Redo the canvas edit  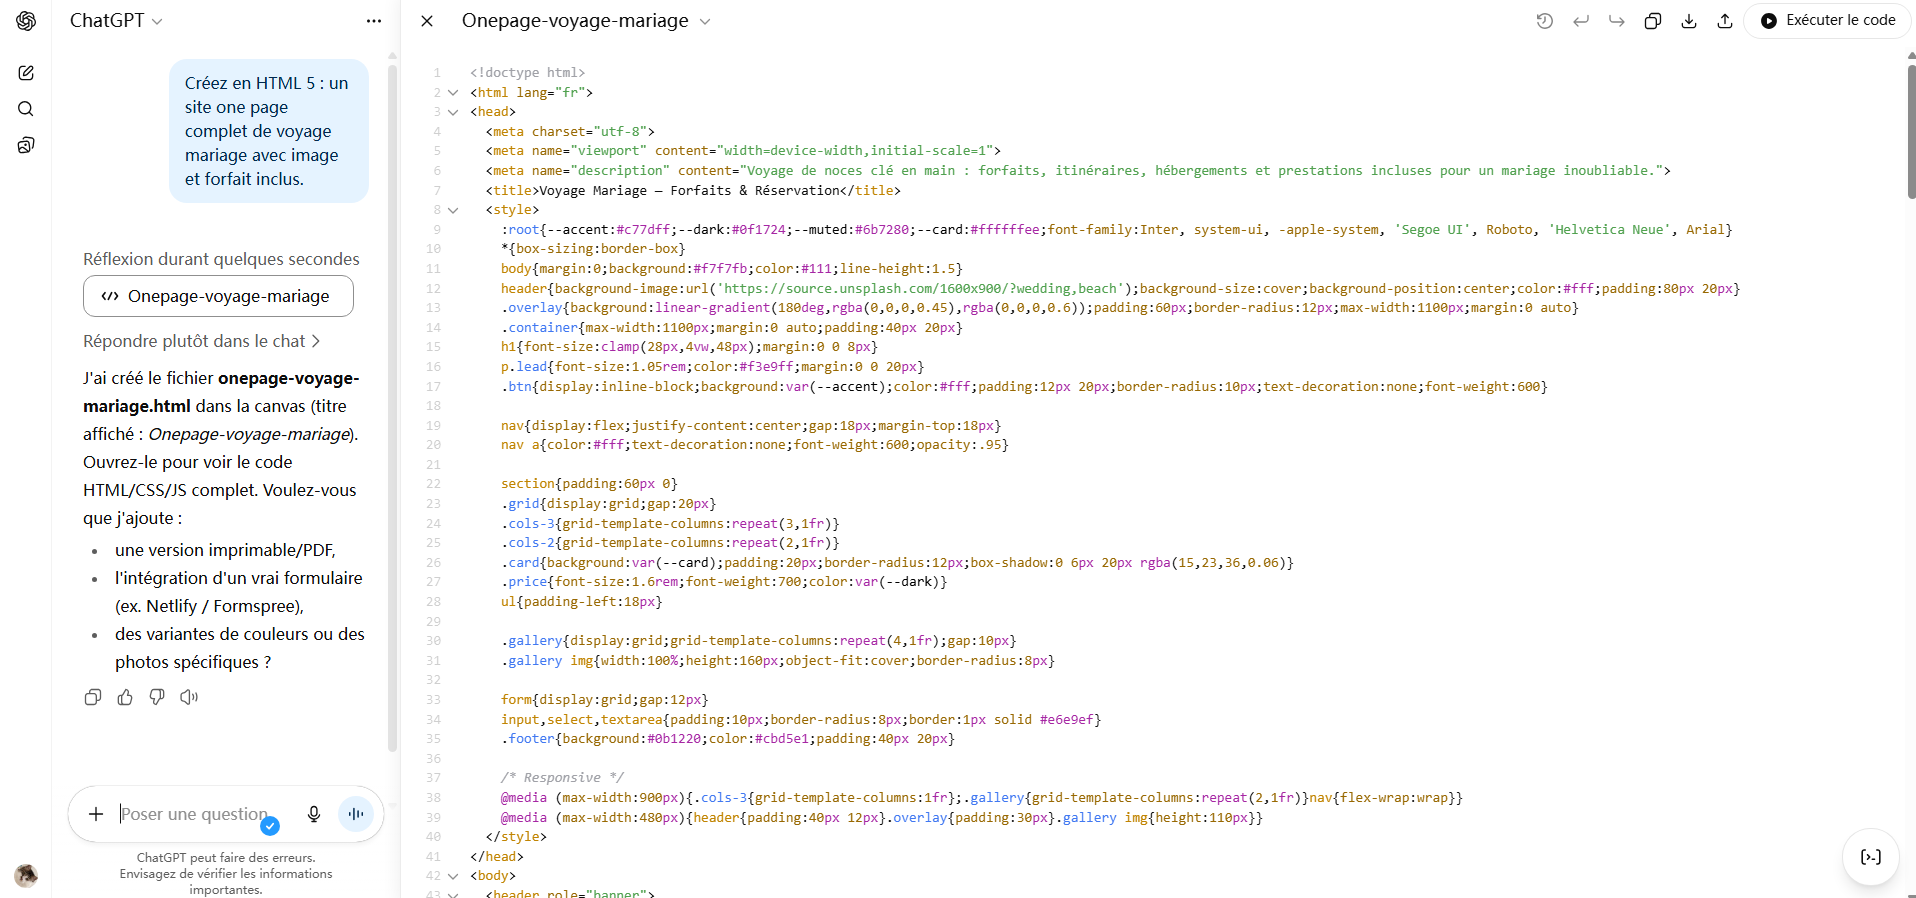(1617, 21)
